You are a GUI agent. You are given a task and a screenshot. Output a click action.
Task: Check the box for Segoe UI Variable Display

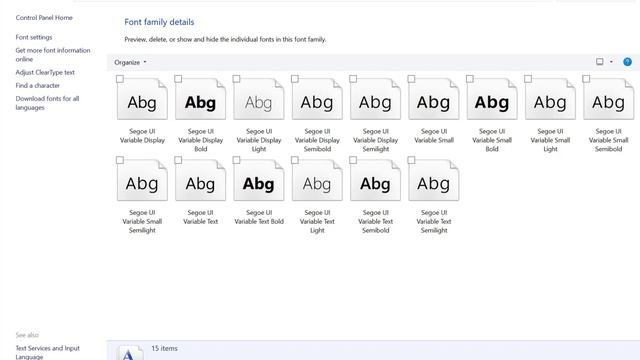coord(120,79)
